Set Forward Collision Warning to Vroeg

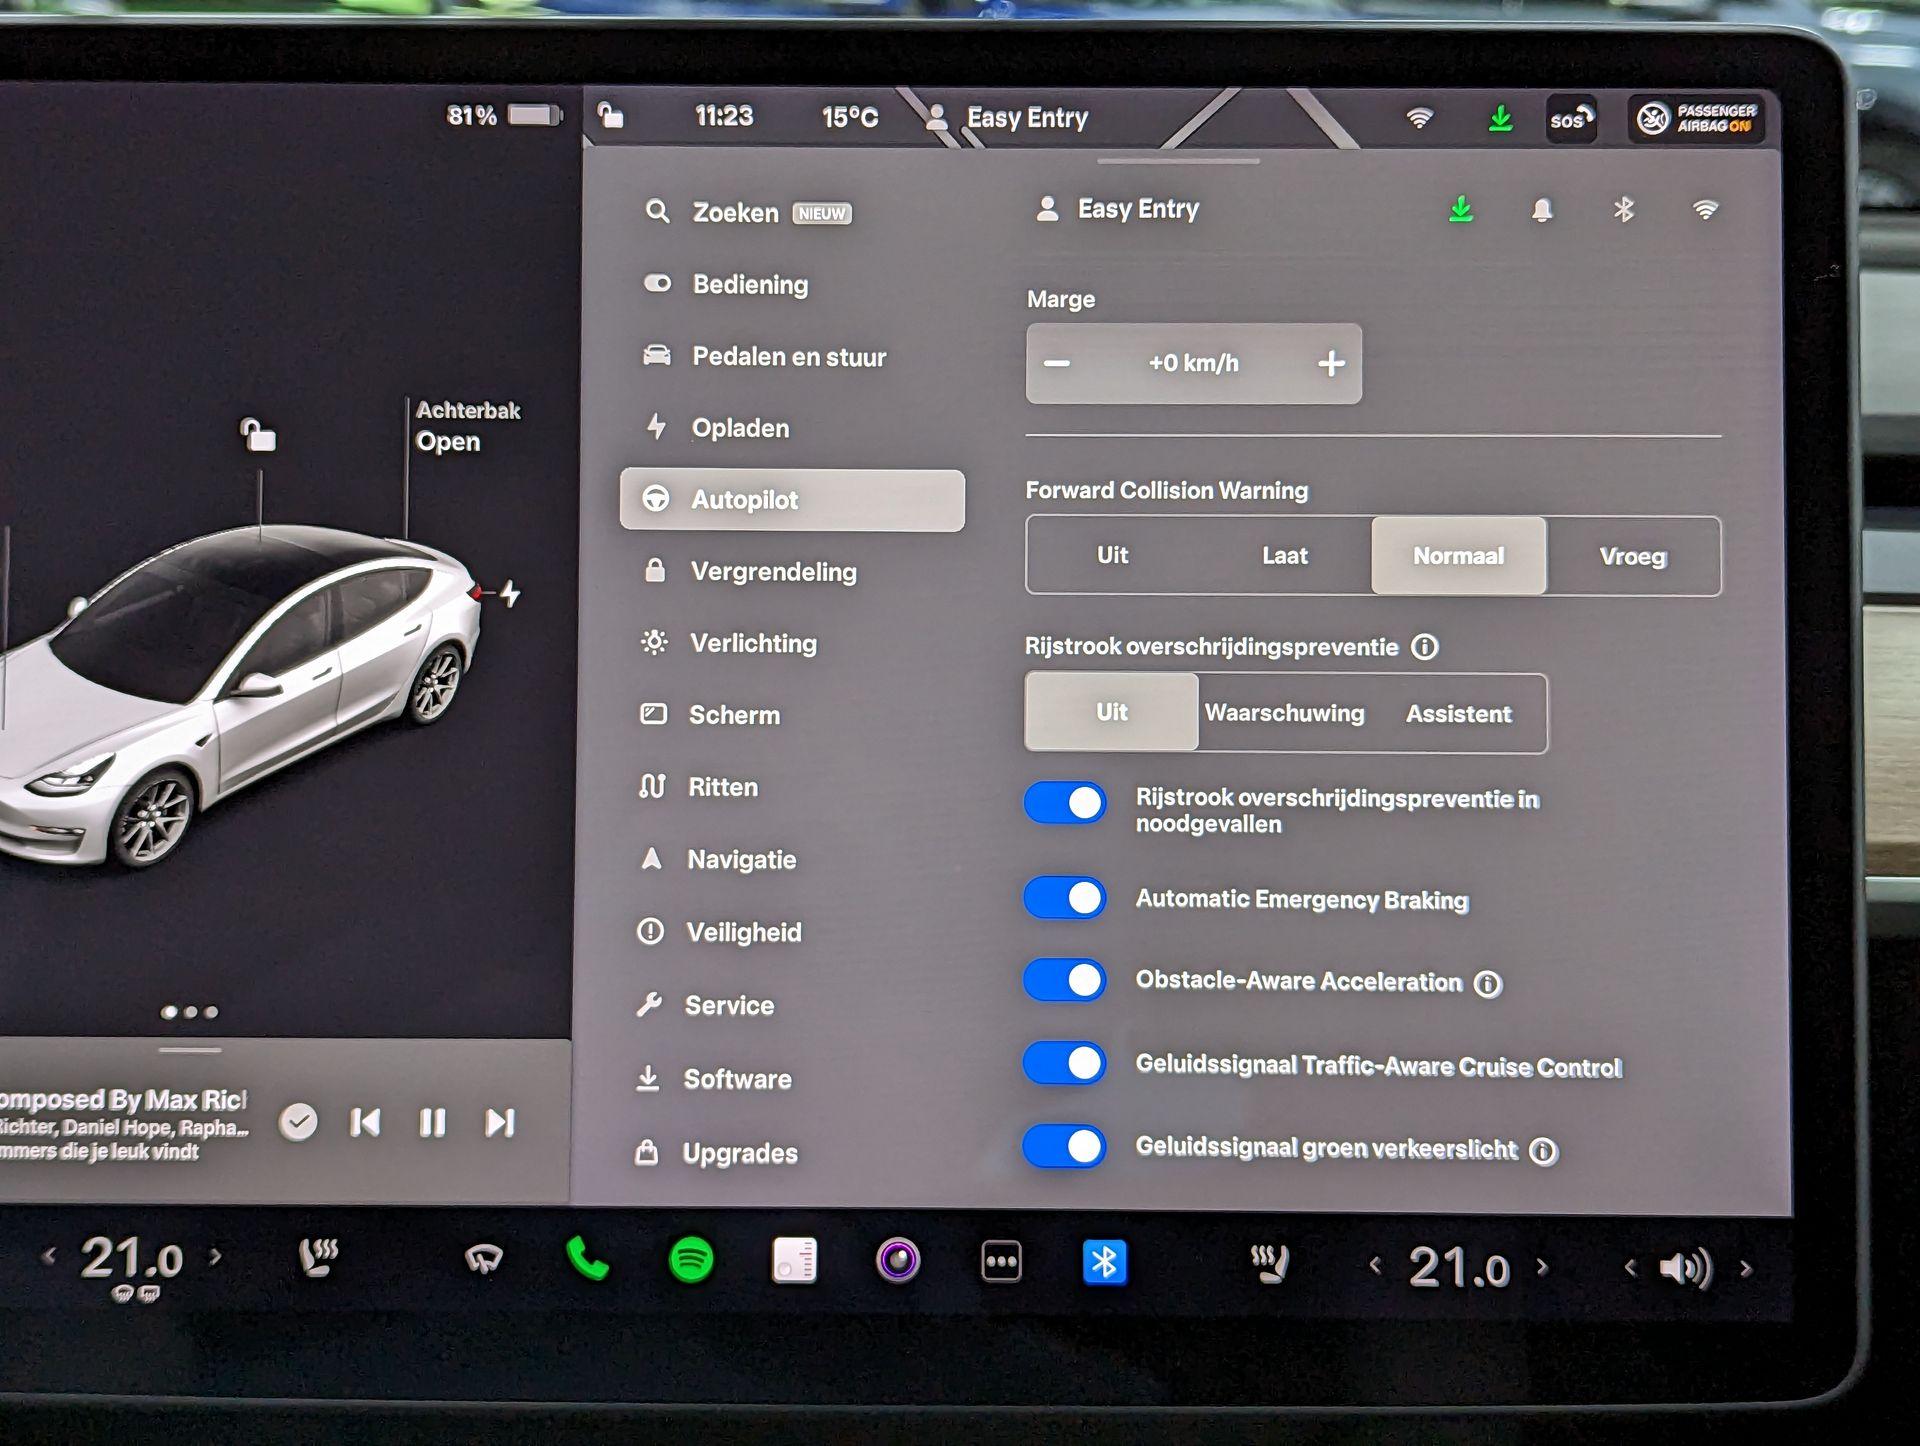click(1633, 556)
